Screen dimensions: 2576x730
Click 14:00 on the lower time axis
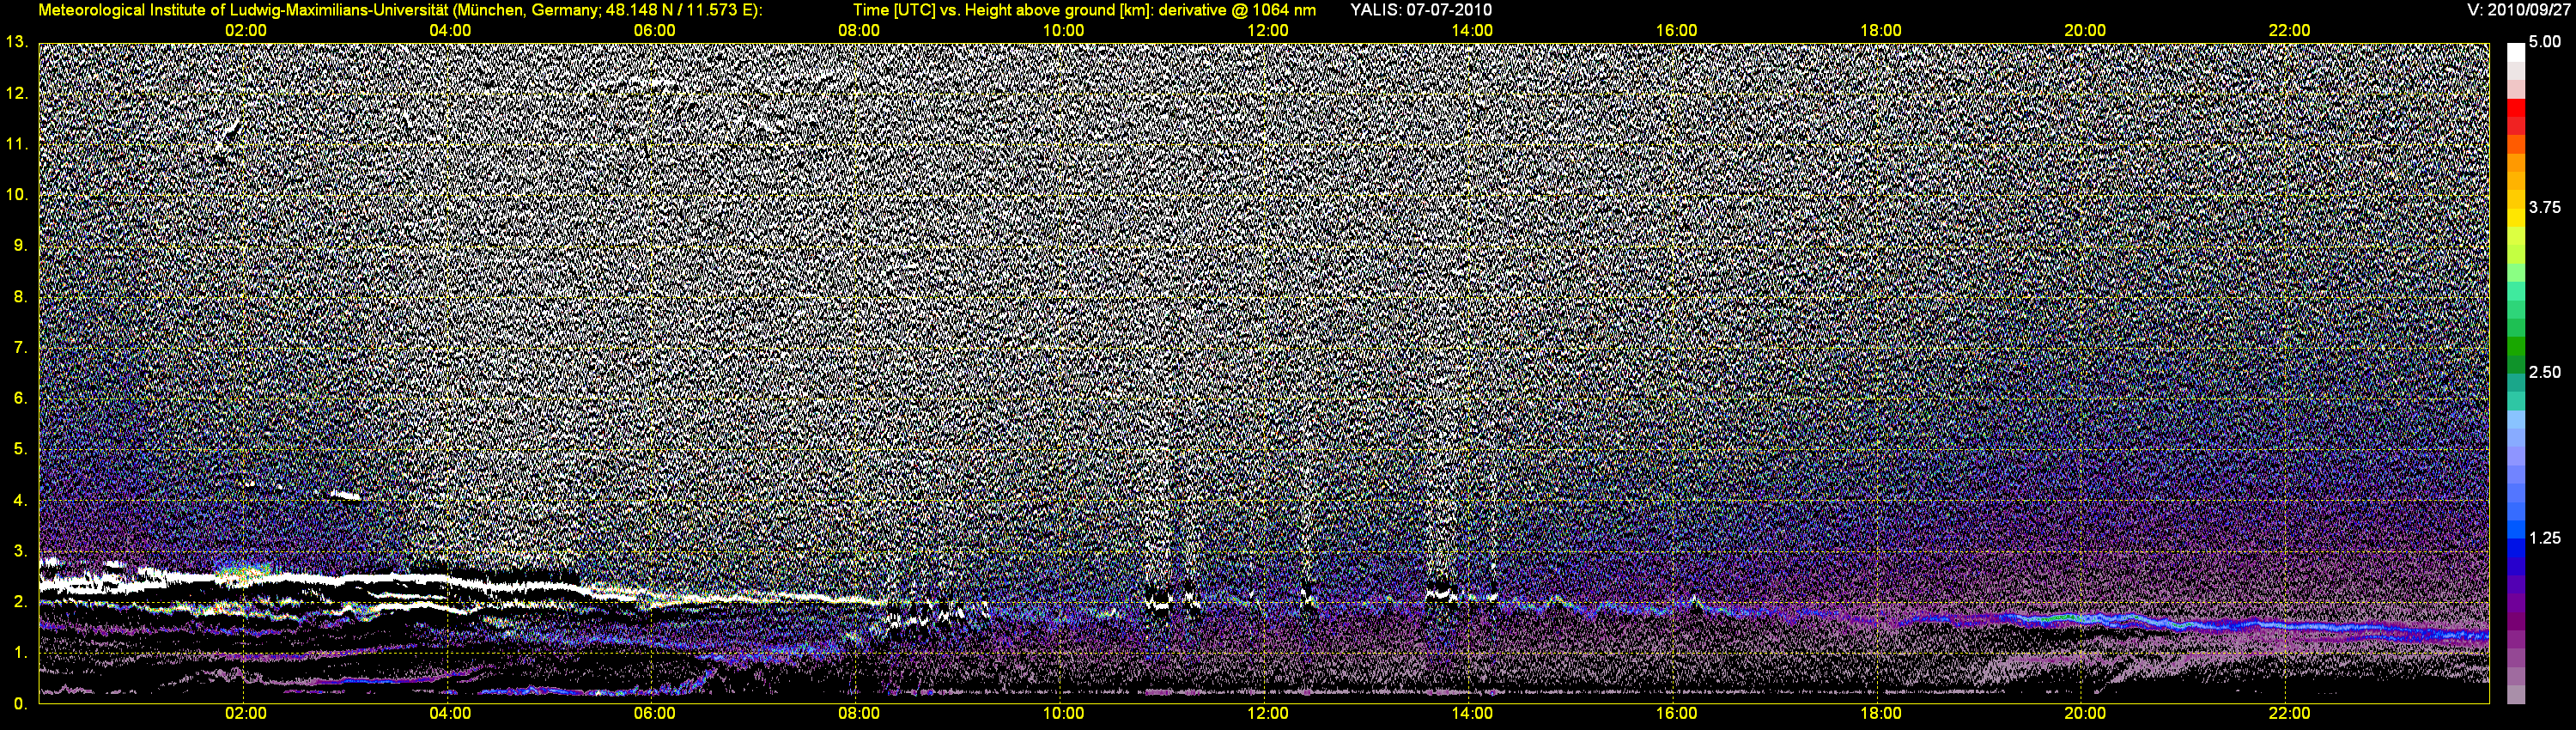pyautogui.click(x=1472, y=713)
